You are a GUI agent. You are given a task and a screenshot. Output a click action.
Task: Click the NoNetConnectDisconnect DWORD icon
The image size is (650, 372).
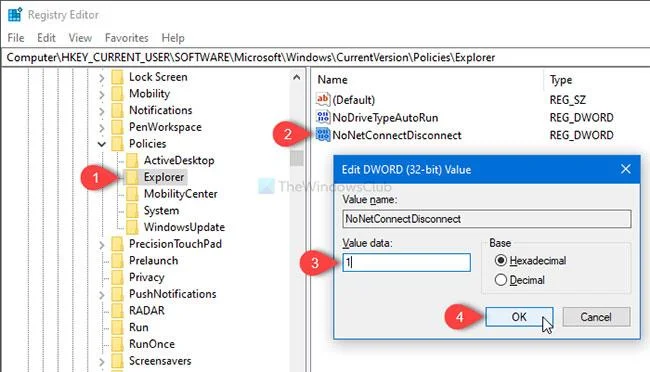(x=323, y=135)
